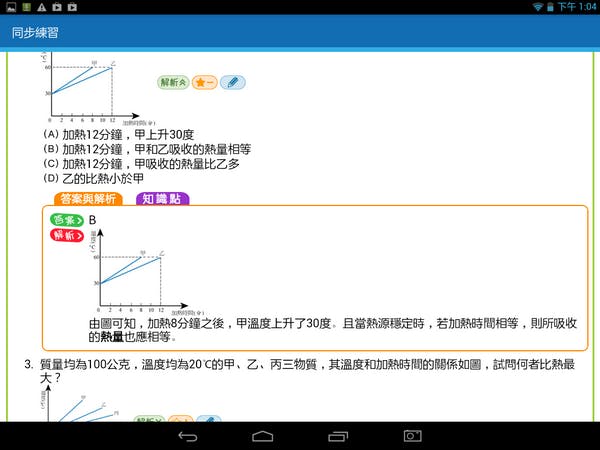Select option (C) 甲吸收的熱量比乙多
Image resolution: width=600 pixels, height=450 pixels.
[x=141, y=164]
